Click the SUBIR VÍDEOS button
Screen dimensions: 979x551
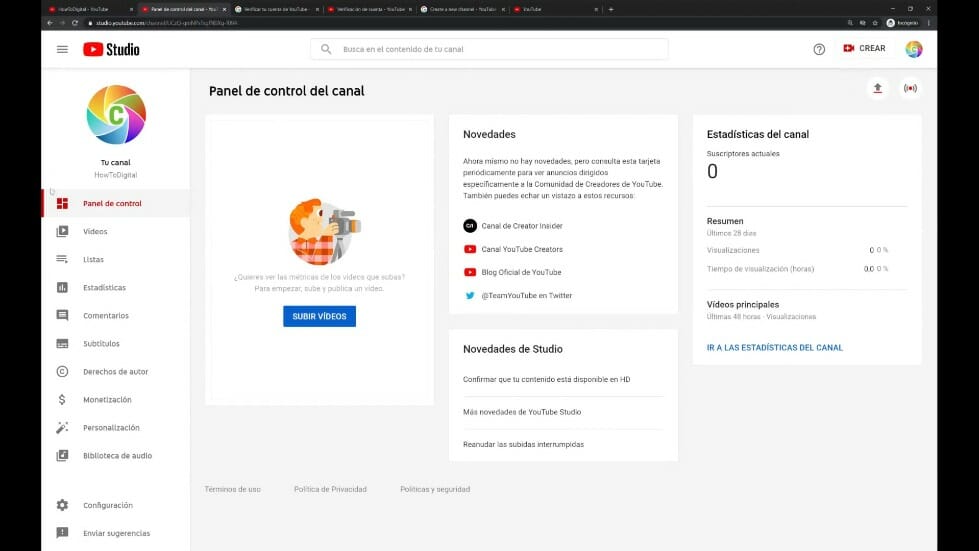tap(319, 316)
